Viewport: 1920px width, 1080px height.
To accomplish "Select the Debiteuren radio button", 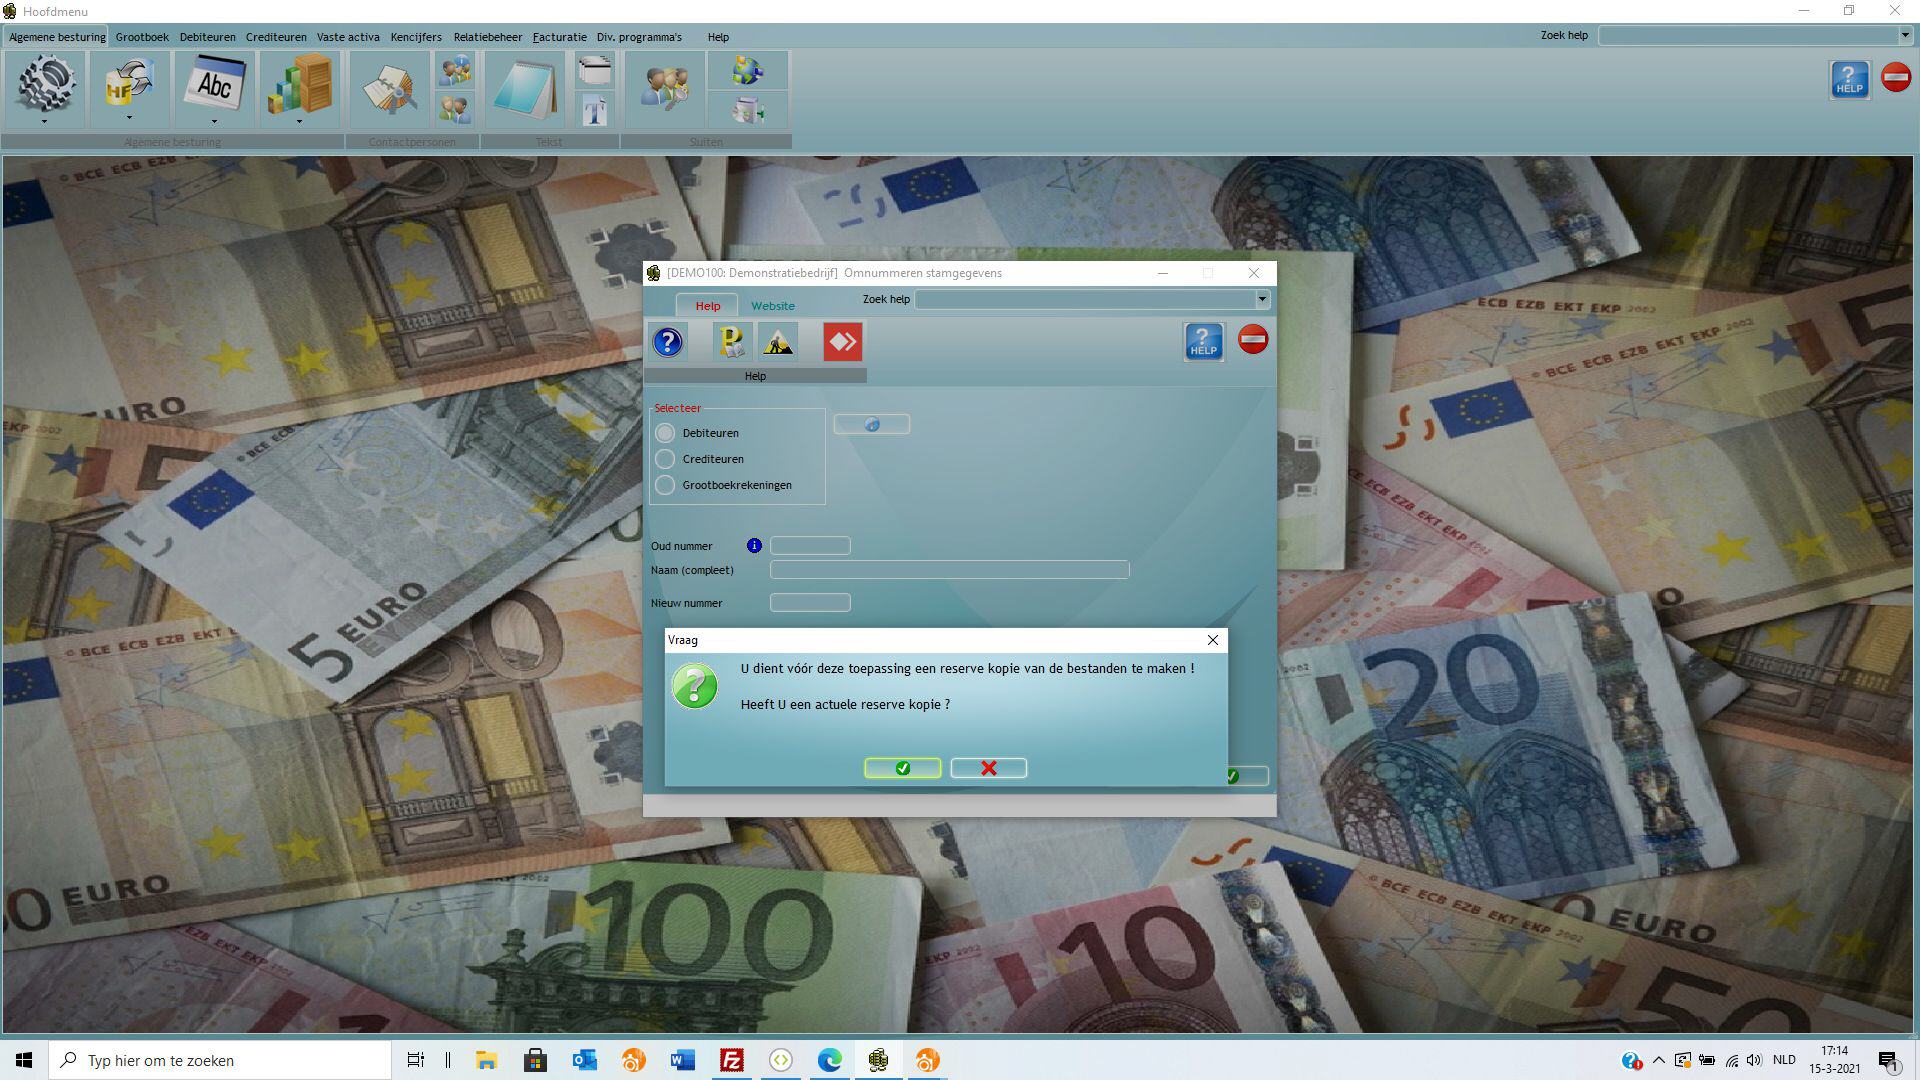I will coord(665,433).
